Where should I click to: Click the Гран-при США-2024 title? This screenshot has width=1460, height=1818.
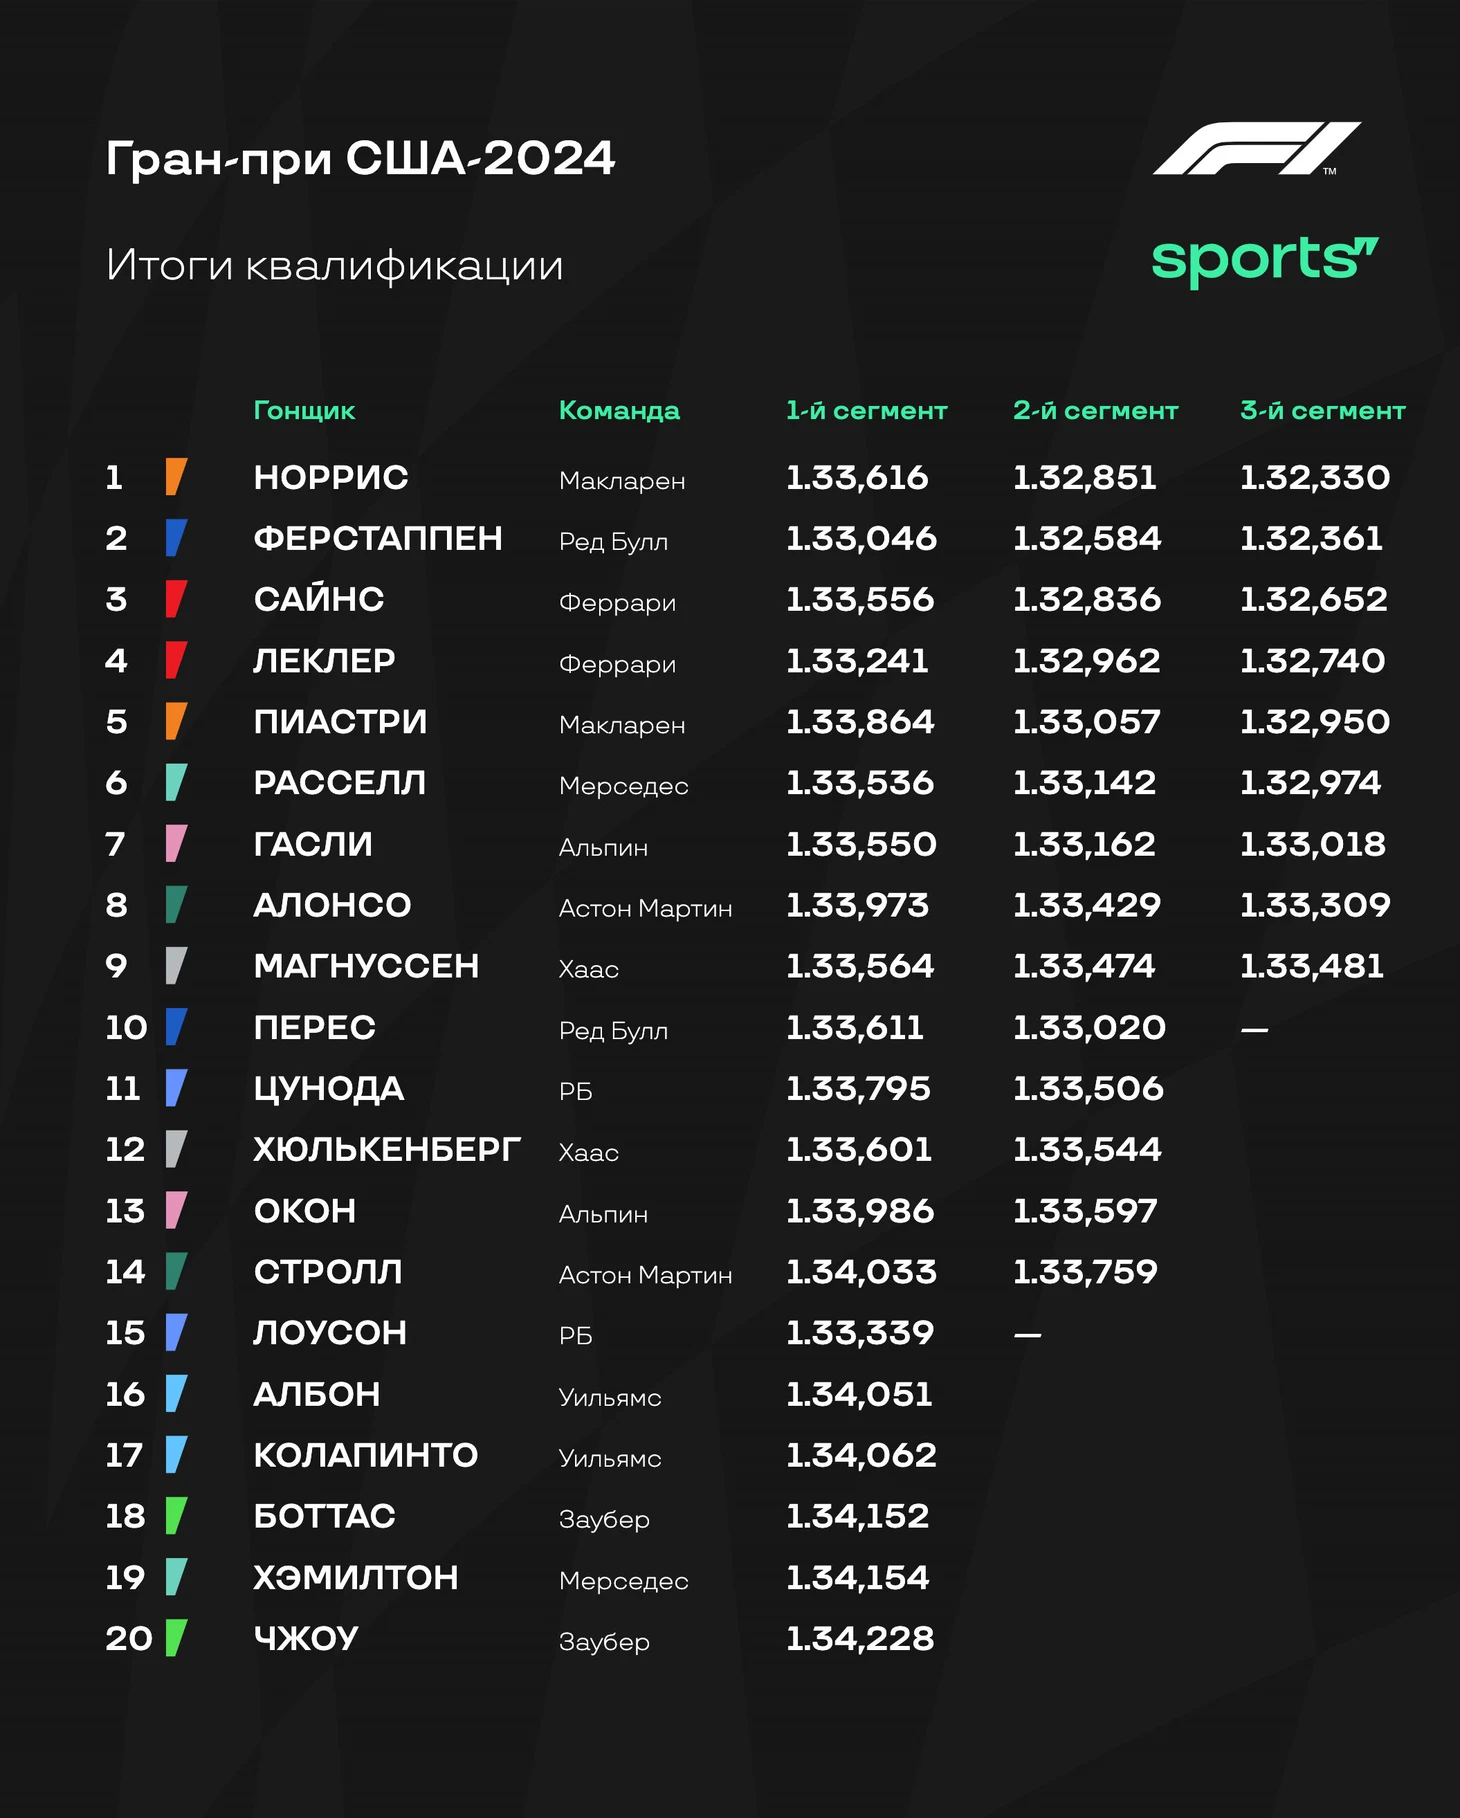tap(360, 159)
